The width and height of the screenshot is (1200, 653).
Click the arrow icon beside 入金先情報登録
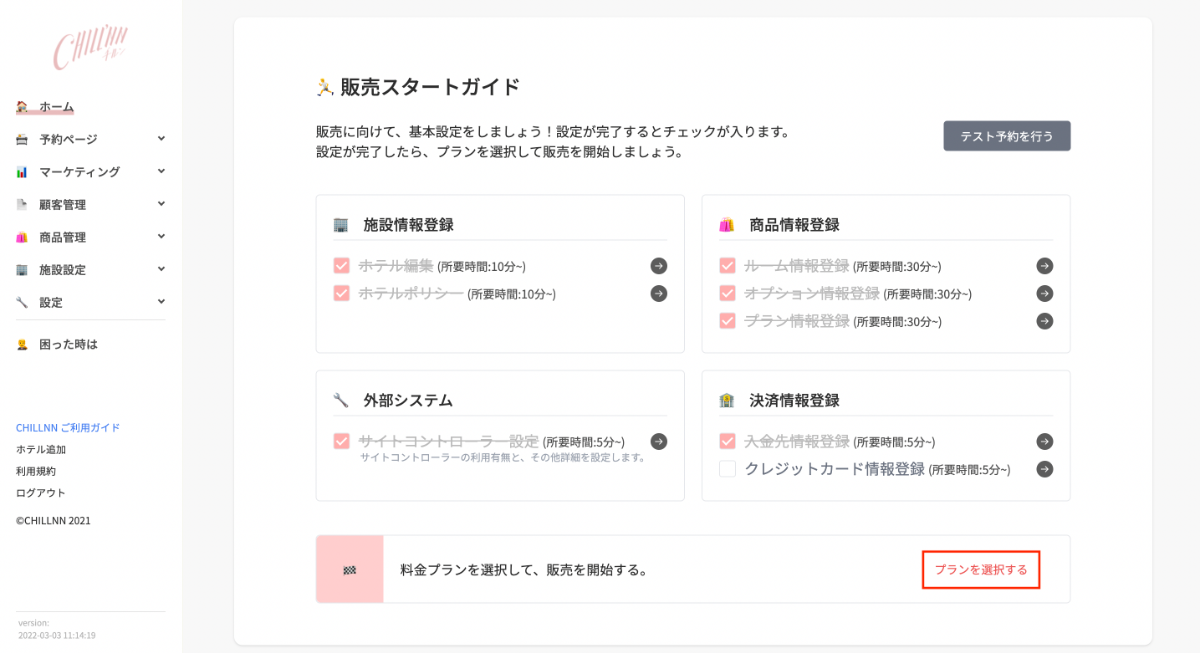tap(1044, 441)
